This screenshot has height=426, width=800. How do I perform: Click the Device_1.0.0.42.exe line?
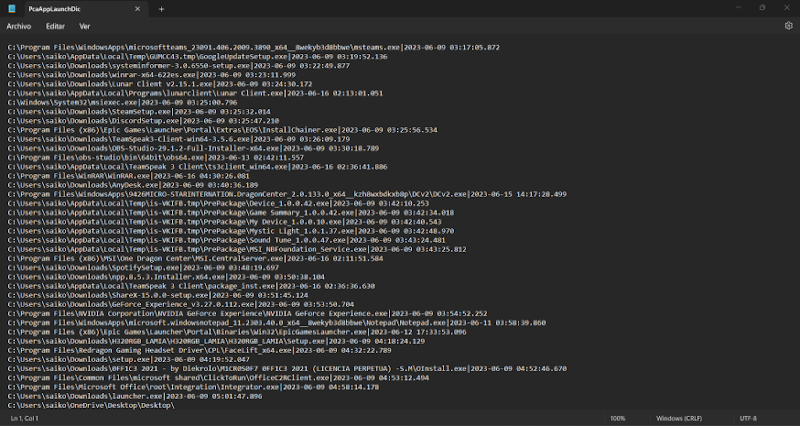[218, 204]
